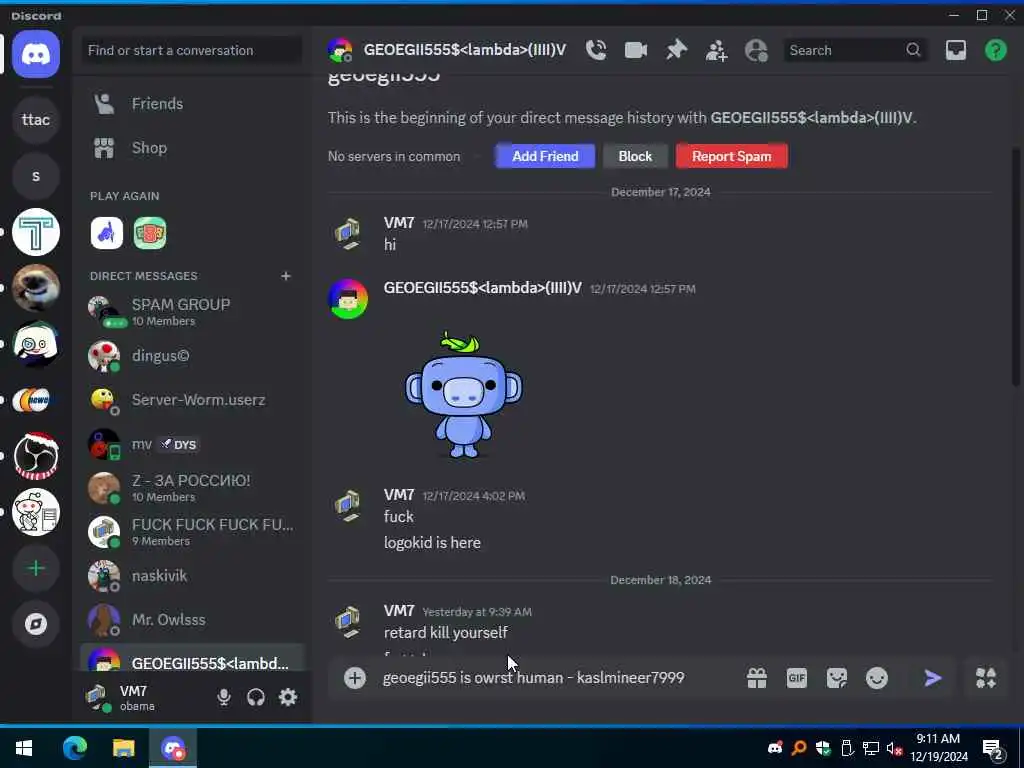Image resolution: width=1024 pixels, height=768 pixels.
Task: Click GEOEGII555 avatar next to sticker message
Action: 347,299
